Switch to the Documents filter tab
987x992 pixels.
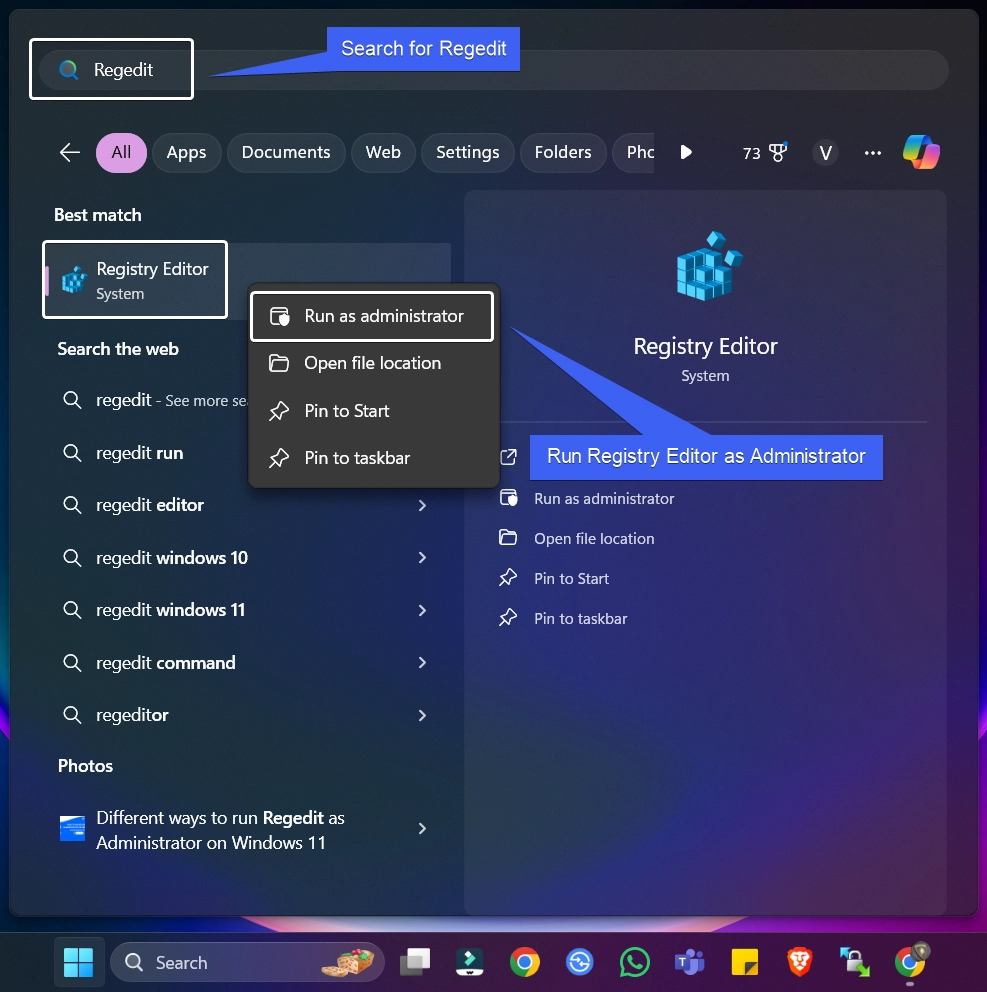tap(286, 152)
